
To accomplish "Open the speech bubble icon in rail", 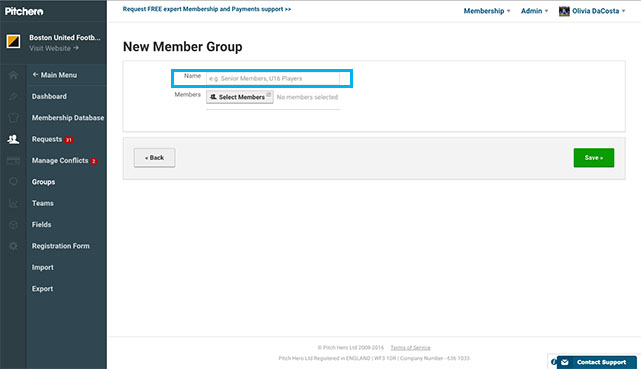I will click(13, 182).
